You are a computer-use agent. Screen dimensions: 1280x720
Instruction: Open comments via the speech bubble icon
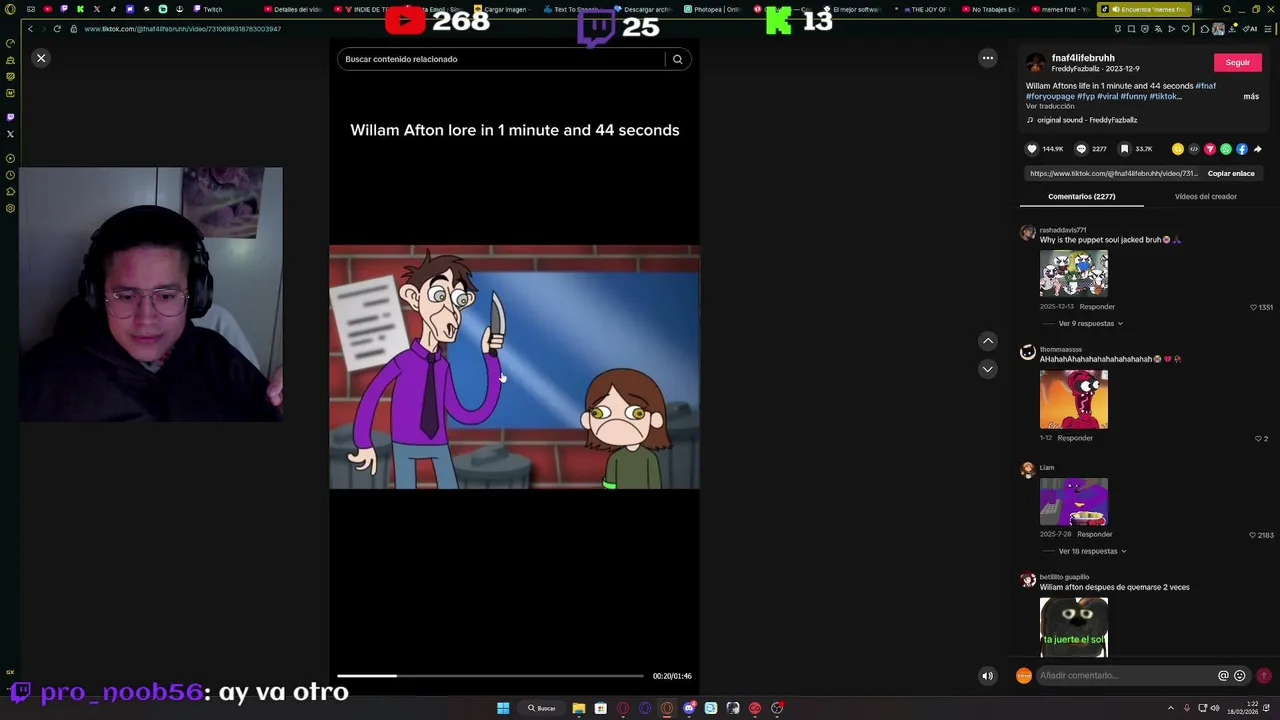click(x=1081, y=149)
